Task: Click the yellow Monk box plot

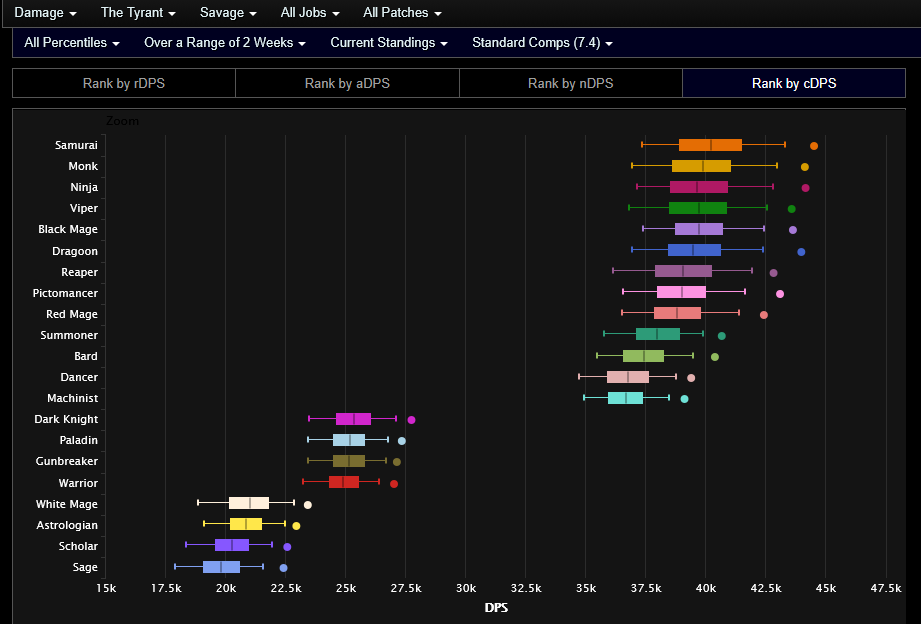Action: pyautogui.click(x=701, y=166)
